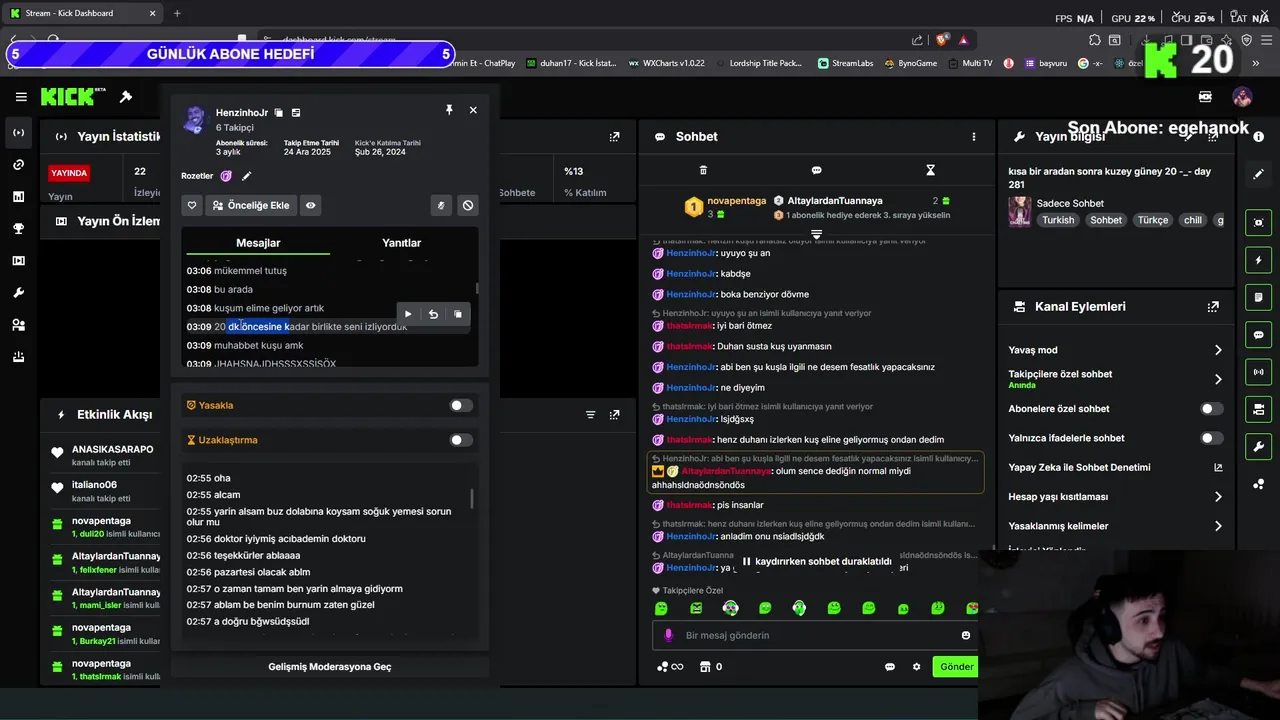
Task: Click heart button in user card
Action: point(192,205)
